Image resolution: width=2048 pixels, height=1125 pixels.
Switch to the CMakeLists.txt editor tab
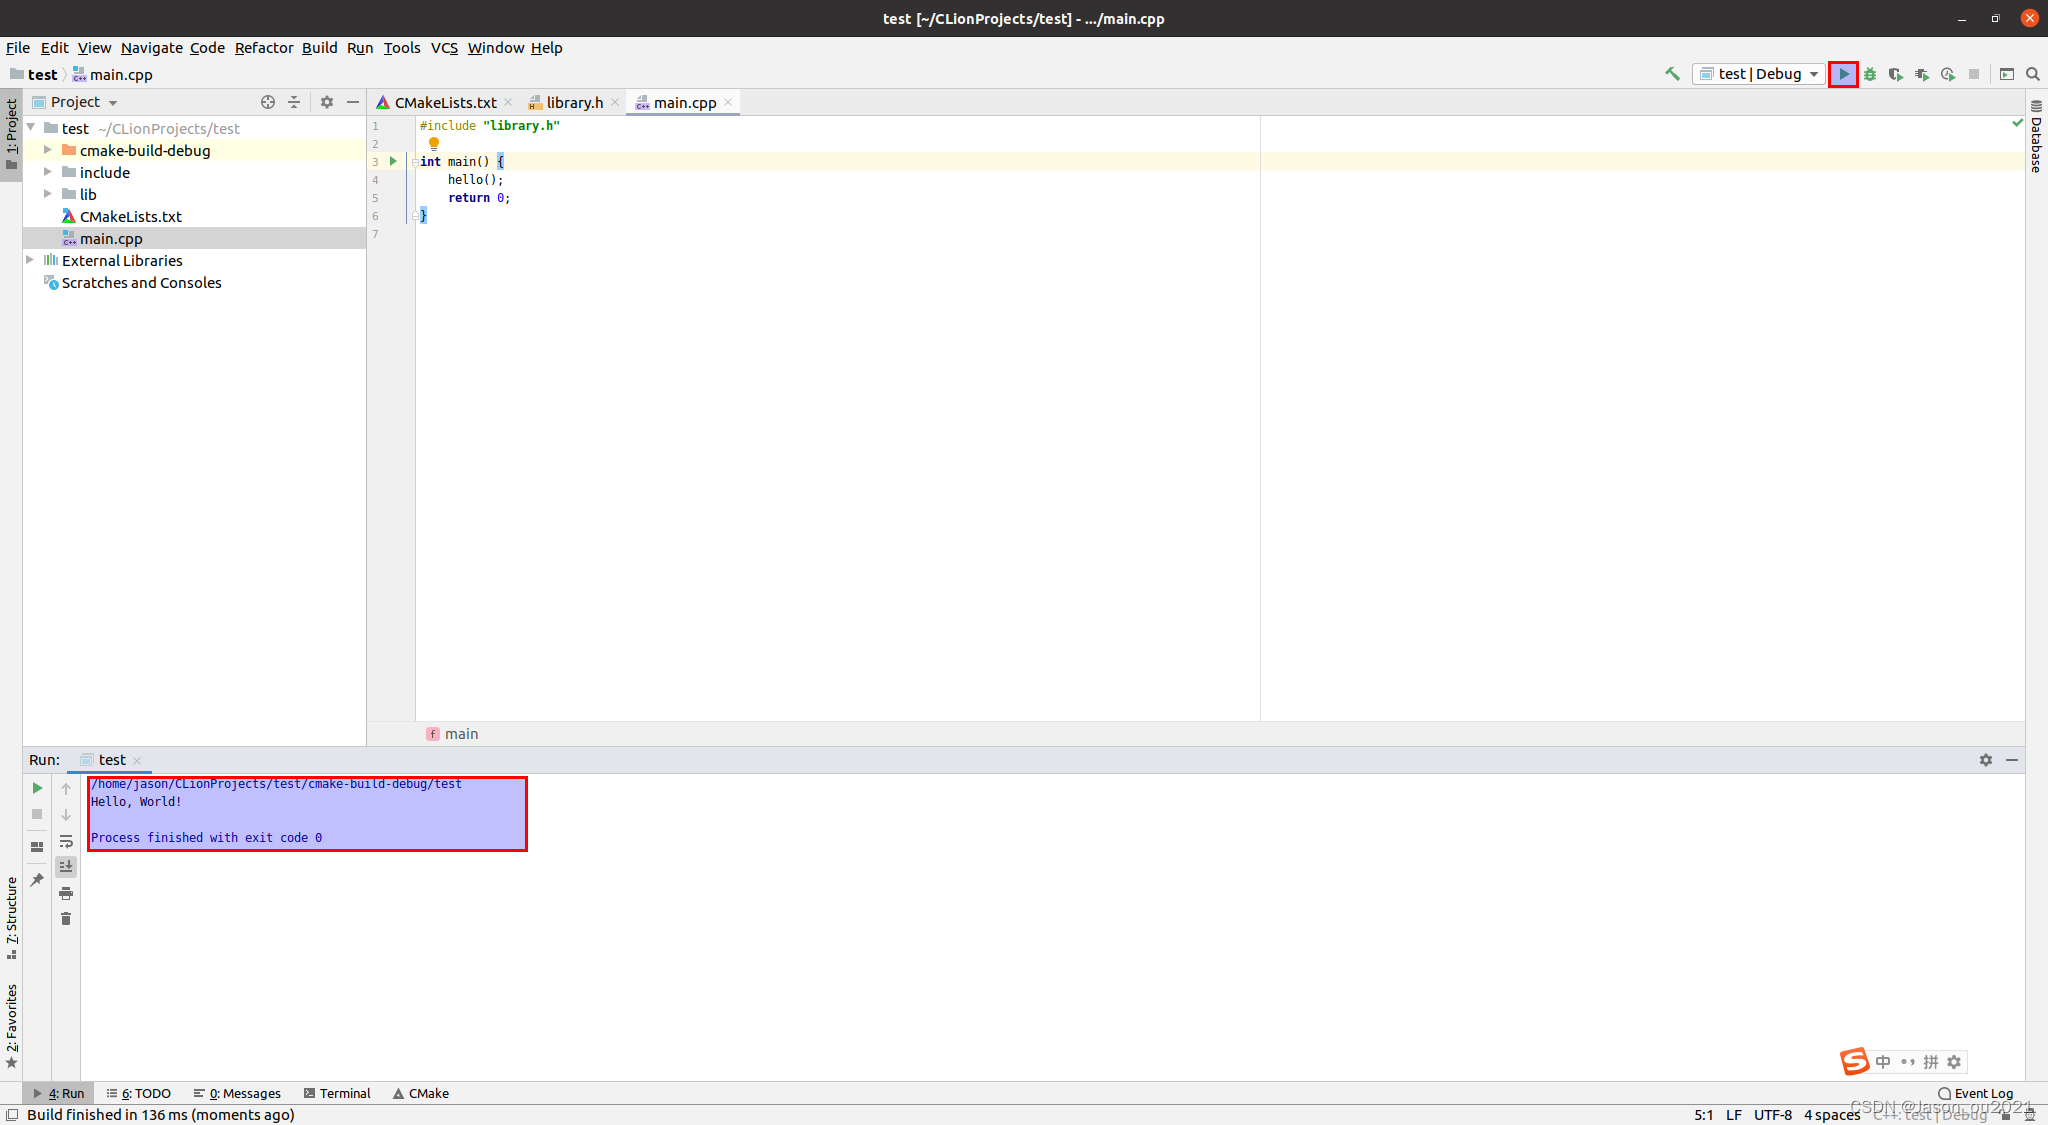pyautogui.click(x=444, y=102)
